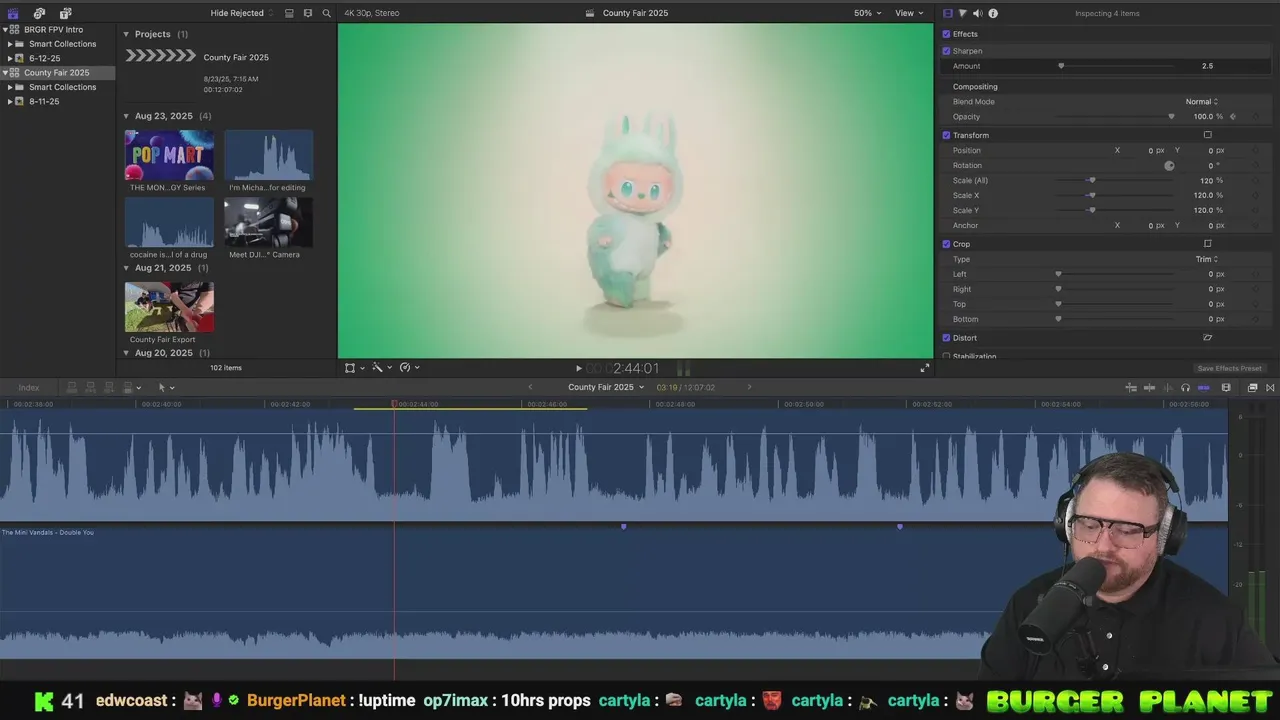Switch to the Info inspector icon
Viewport: 1280px width, 720px height.
click(x=993, y=13)
